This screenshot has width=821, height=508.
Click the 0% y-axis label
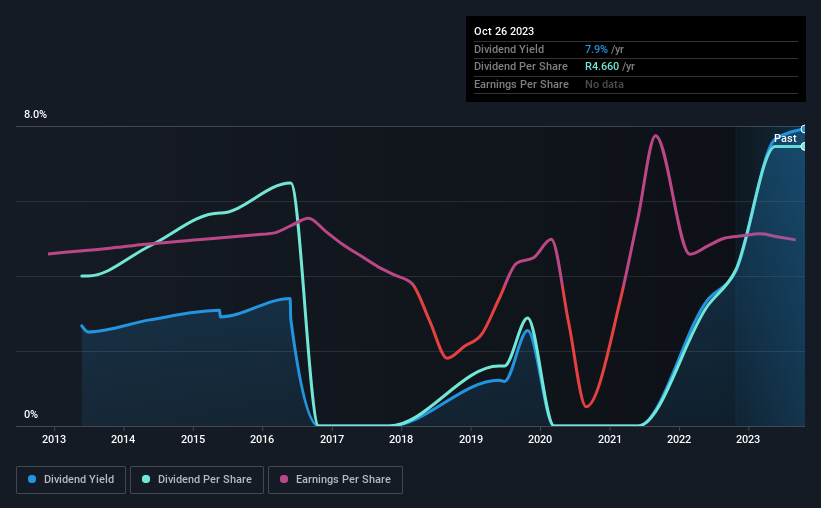pyautogui.click(x=31, y=414)
